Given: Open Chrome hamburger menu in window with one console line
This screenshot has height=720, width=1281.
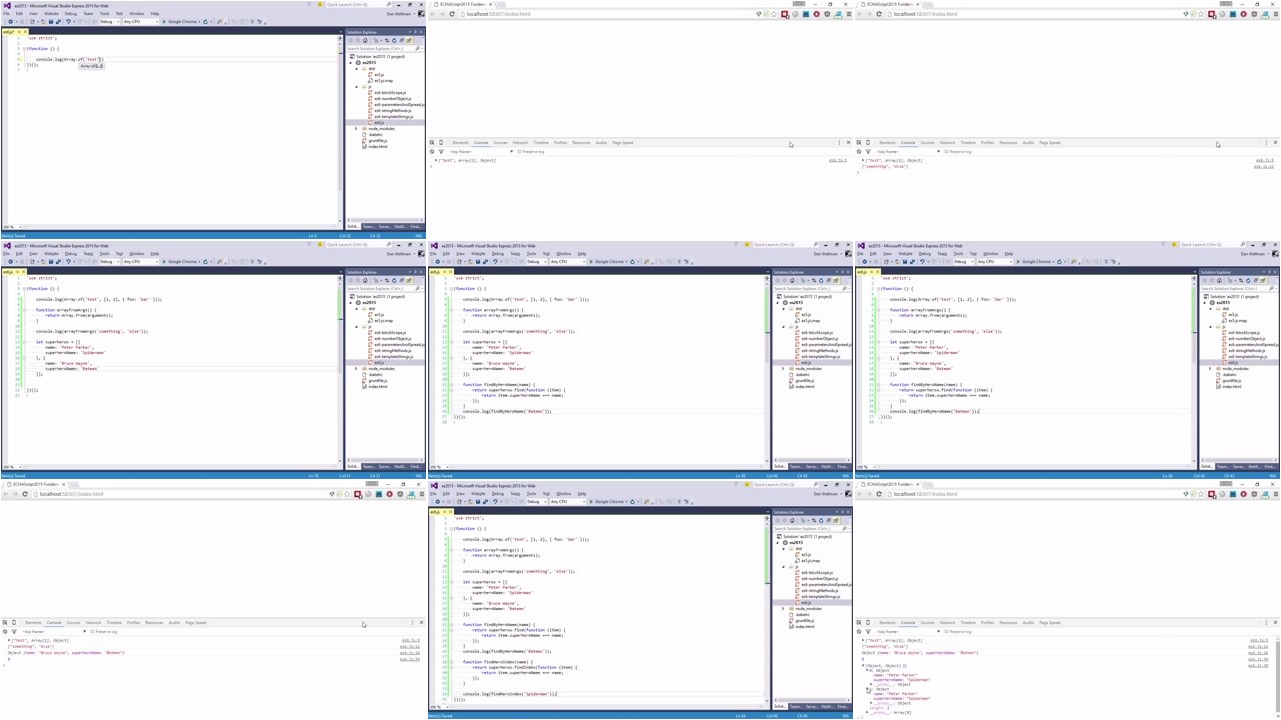Looking at the screenshot, I should 849,14.
